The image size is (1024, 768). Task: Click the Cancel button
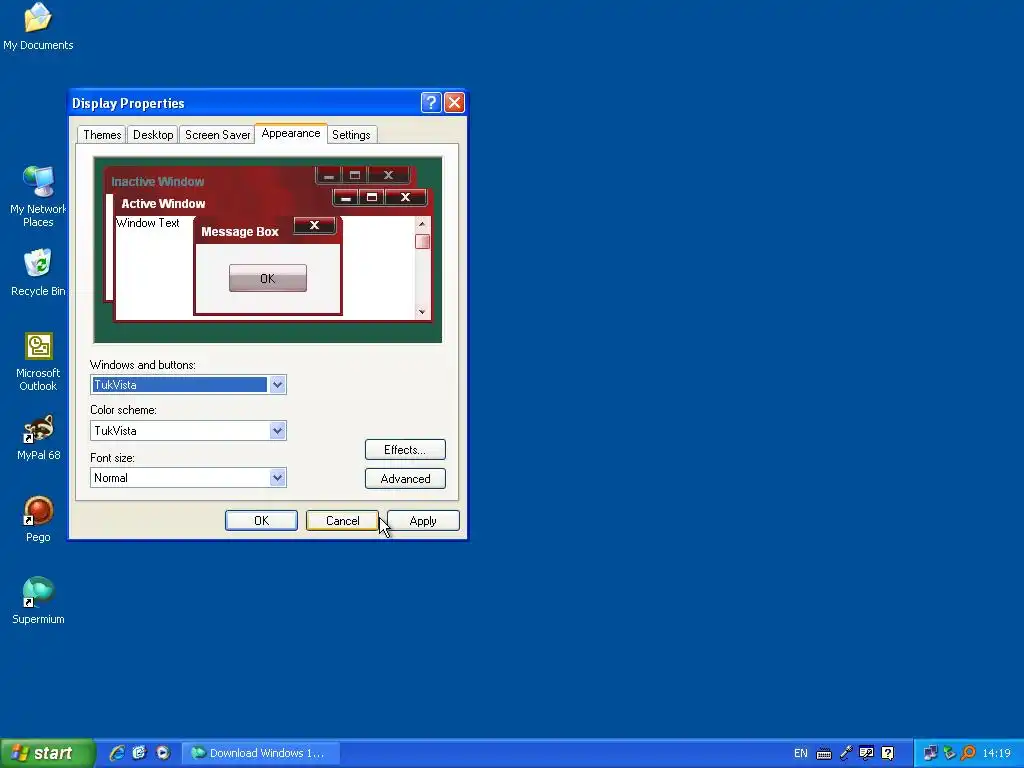pyautogui.click(x=342, y=520)
